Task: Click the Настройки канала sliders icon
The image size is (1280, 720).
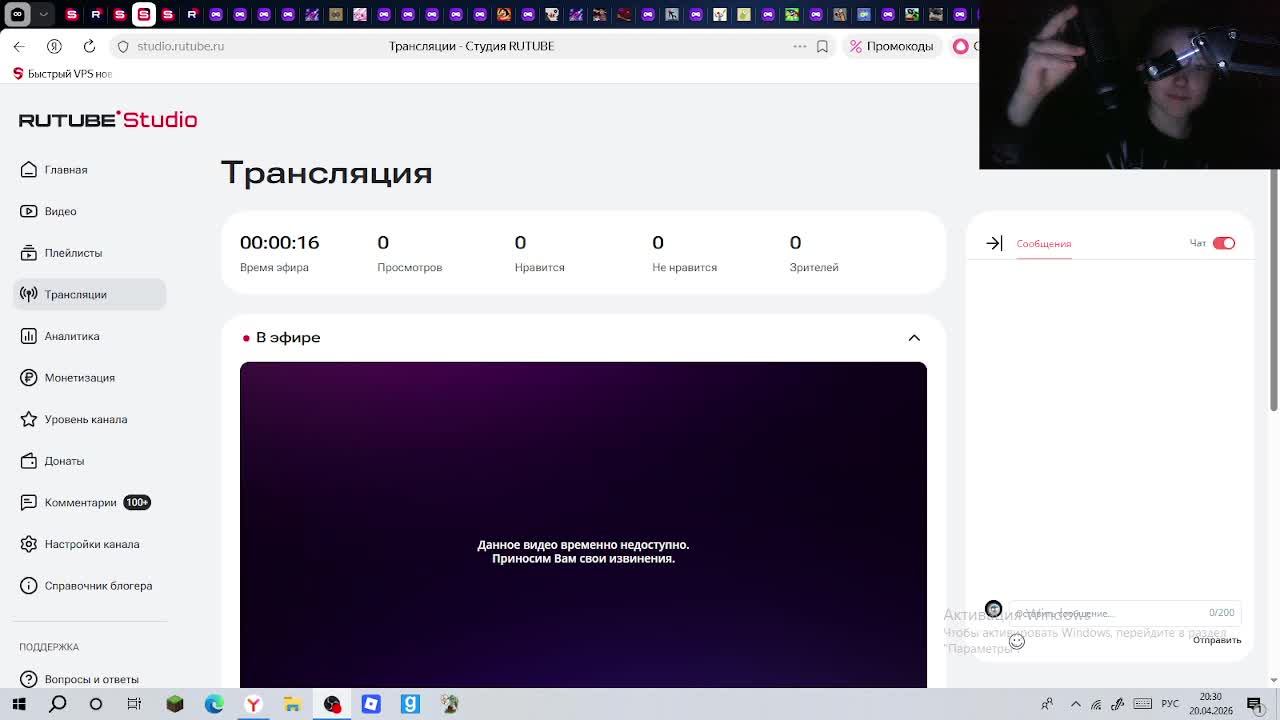Action: pos(29,544)
